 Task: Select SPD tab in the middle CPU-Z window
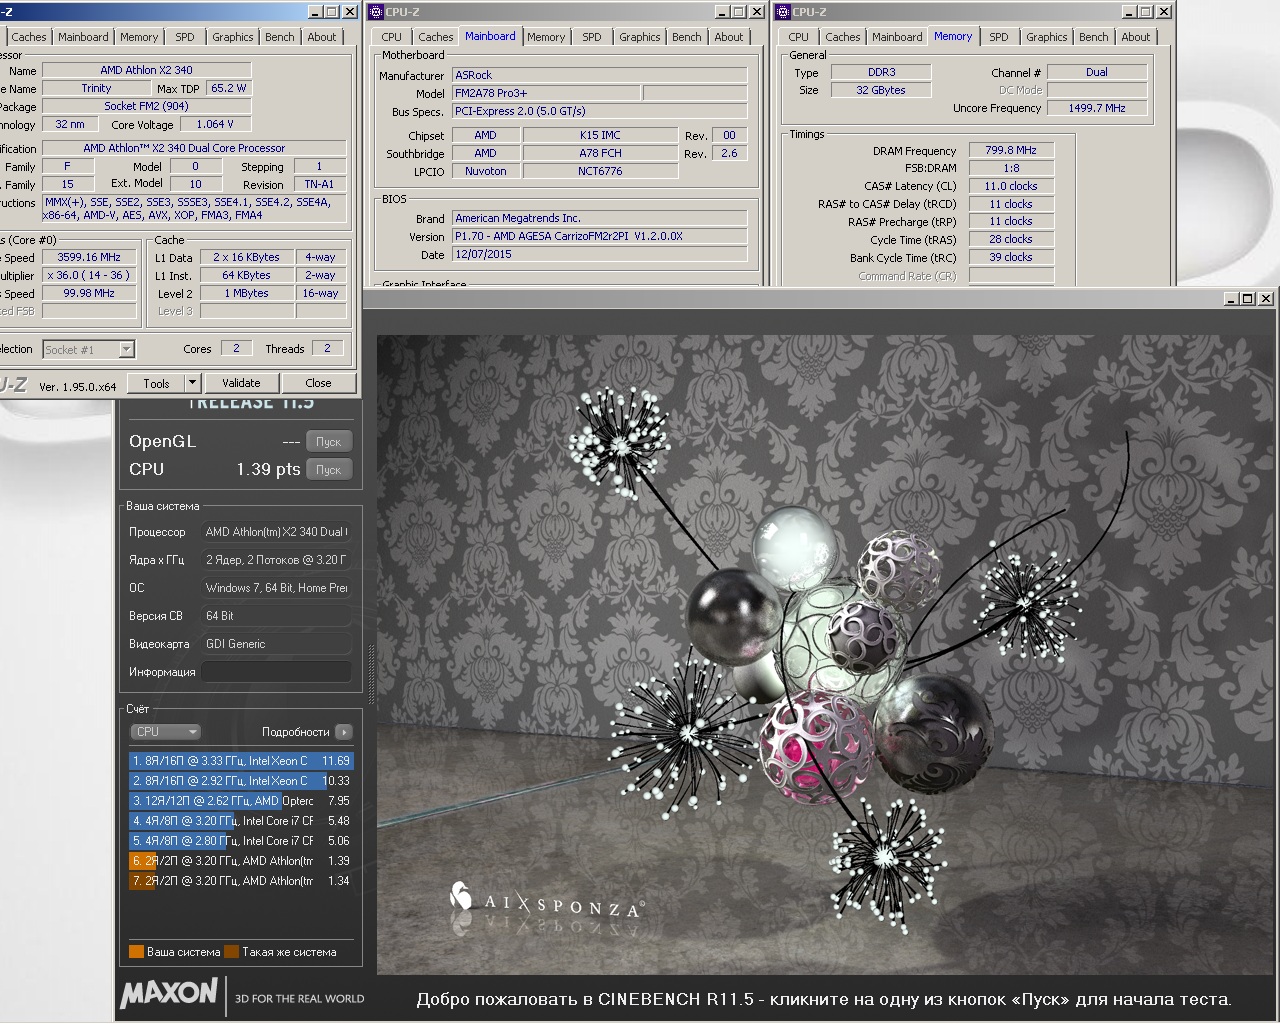pyautogui.click(x=592, y=37)
